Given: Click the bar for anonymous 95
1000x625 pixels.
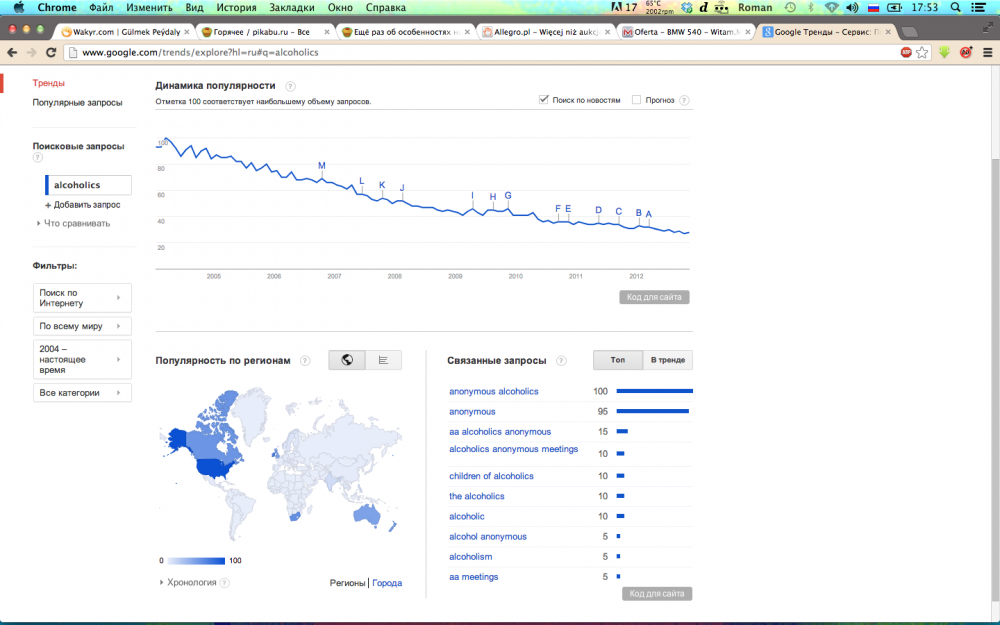Looking at the screenshot, I should click(652, 411).
